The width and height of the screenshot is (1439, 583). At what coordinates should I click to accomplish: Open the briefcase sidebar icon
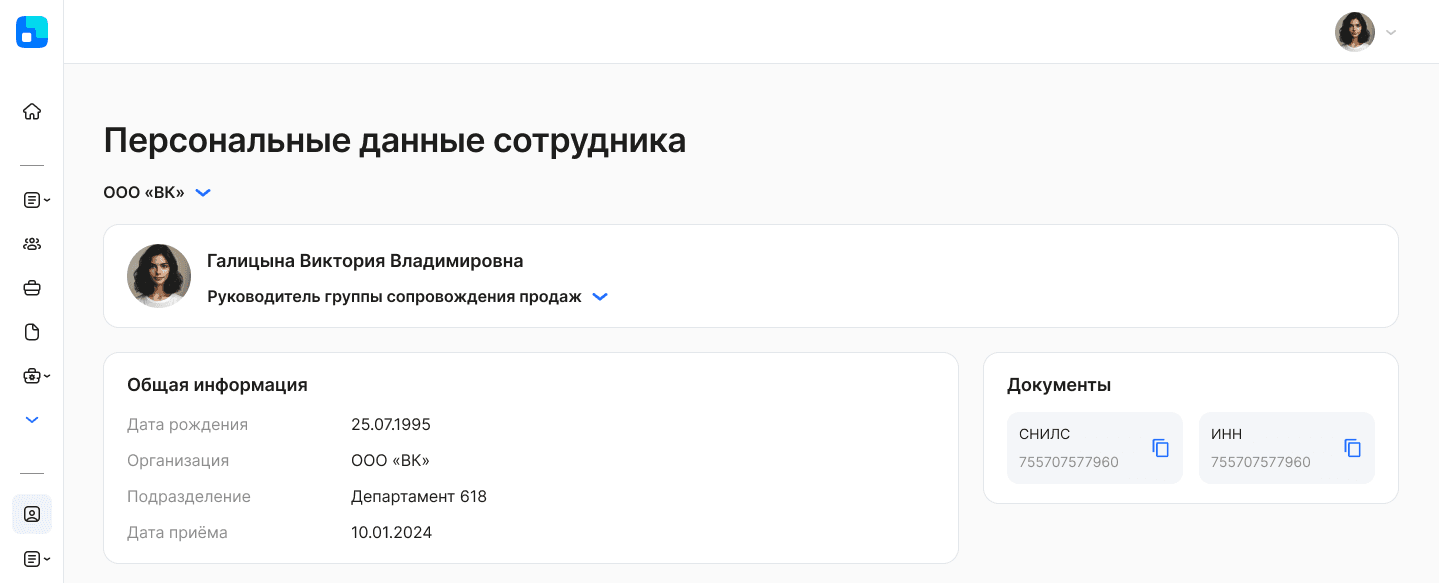pos(32,288)
